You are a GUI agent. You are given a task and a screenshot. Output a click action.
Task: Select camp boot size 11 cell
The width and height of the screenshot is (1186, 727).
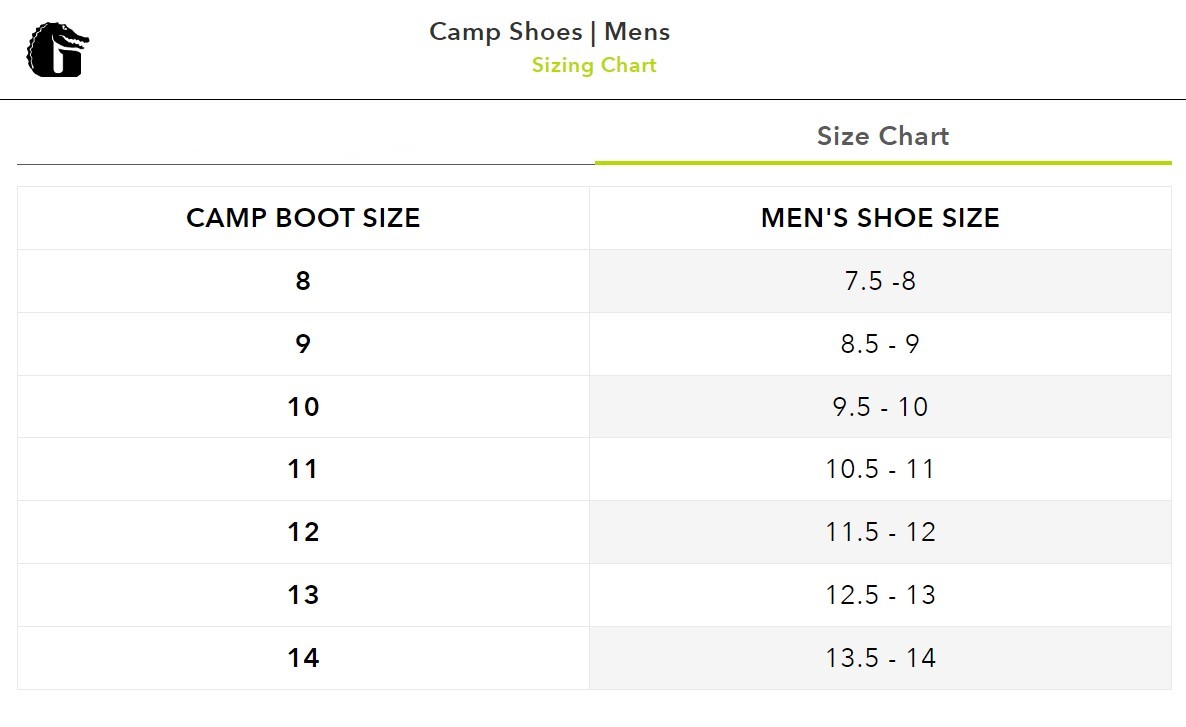[x=303, y=469]
